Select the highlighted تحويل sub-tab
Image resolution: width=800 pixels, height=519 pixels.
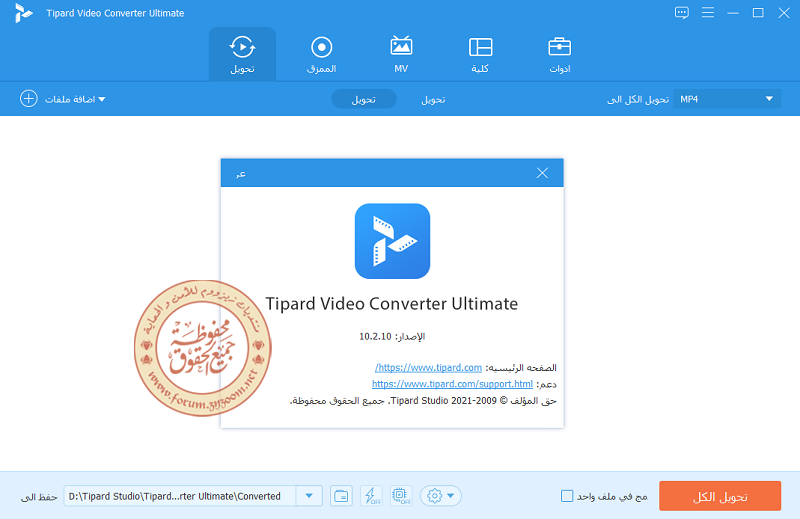click(x=364, y=99)
